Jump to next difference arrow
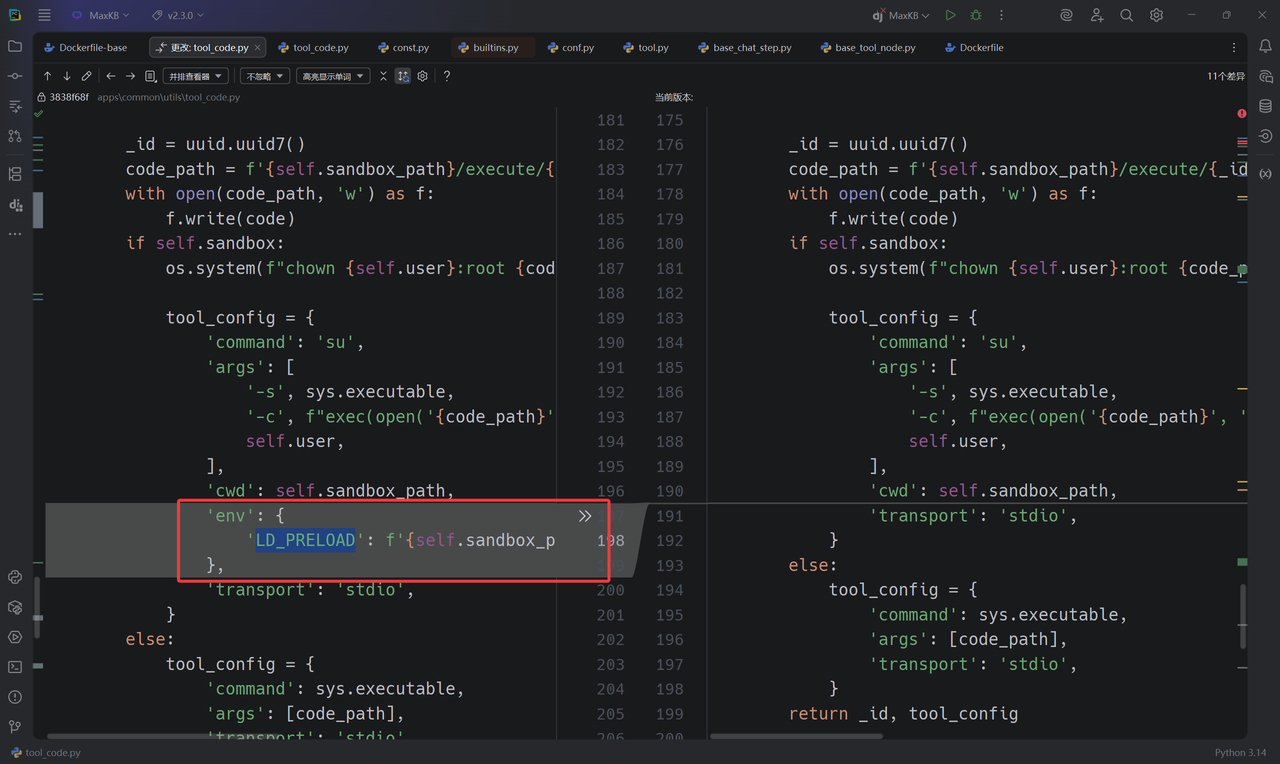This screenshot has width=1280, height=764. [x=67, y=76]
